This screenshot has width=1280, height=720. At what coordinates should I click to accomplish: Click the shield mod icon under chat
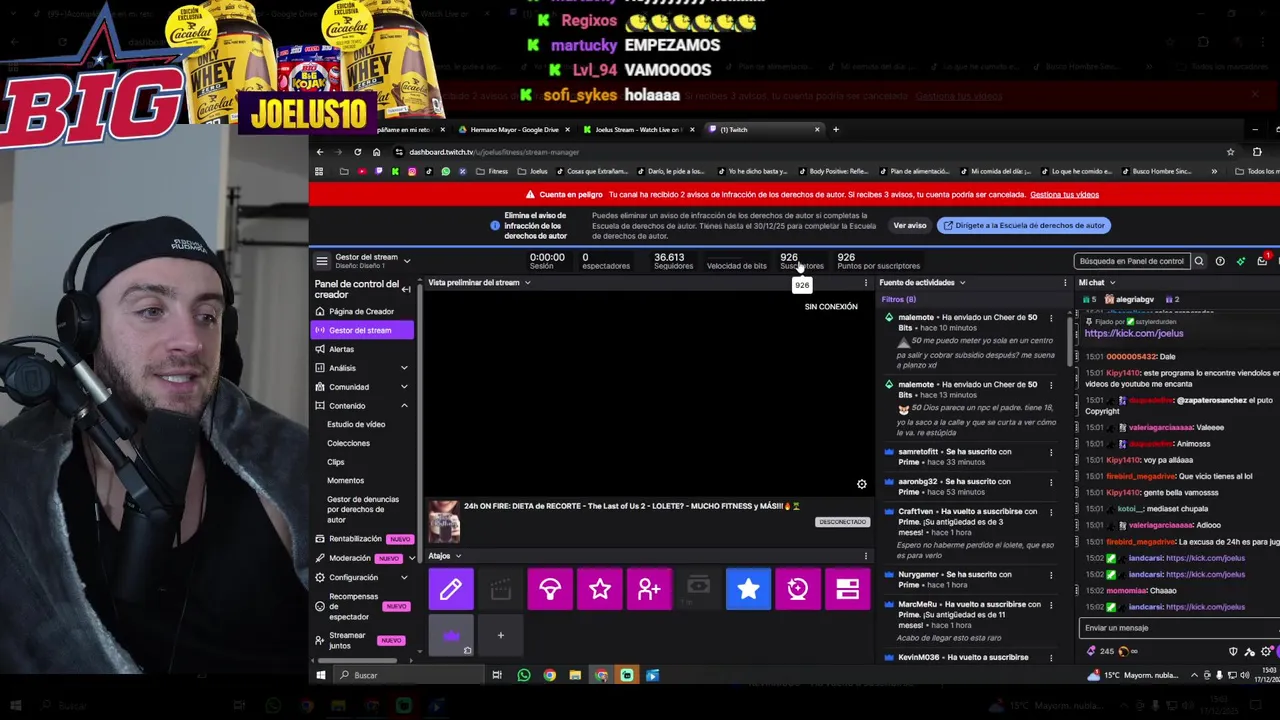1233,651
